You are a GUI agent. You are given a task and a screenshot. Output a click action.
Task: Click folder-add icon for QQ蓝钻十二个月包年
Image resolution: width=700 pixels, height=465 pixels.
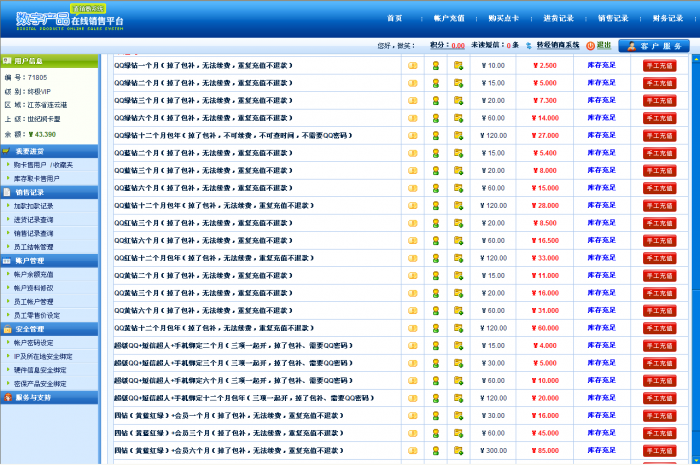click(x=458, y=206)
